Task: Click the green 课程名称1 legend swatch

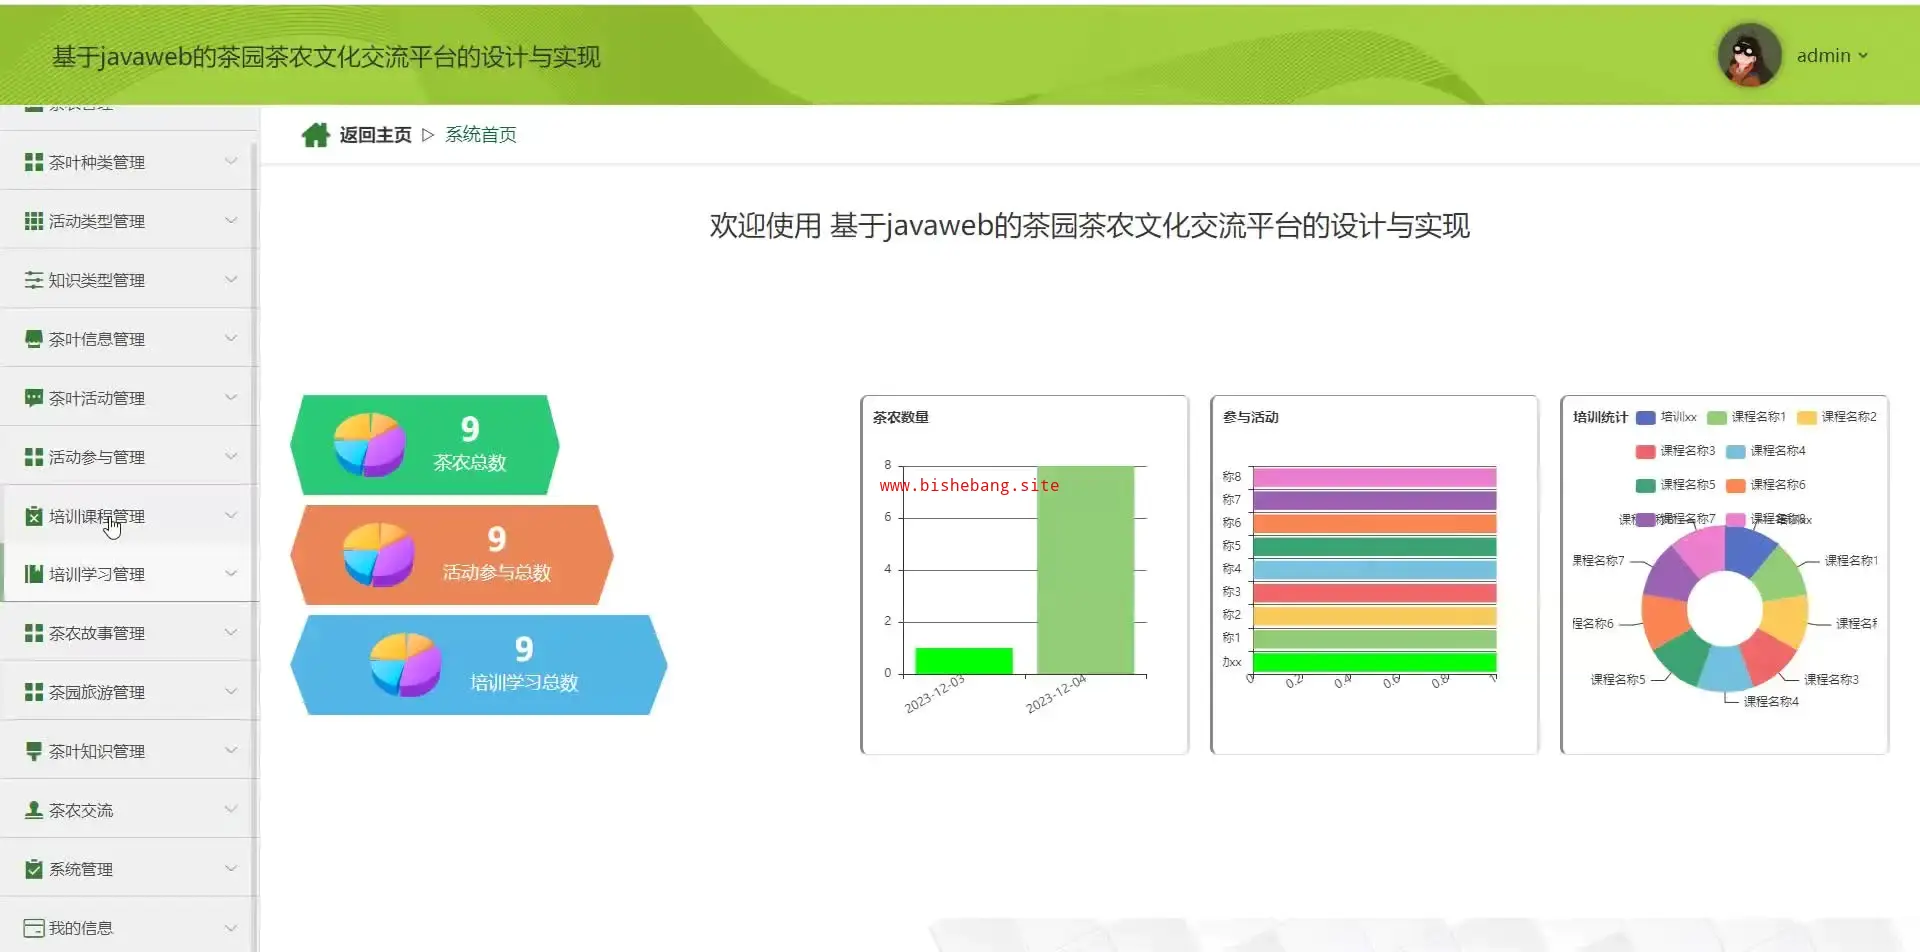Action: click(x=1716, y=418)
